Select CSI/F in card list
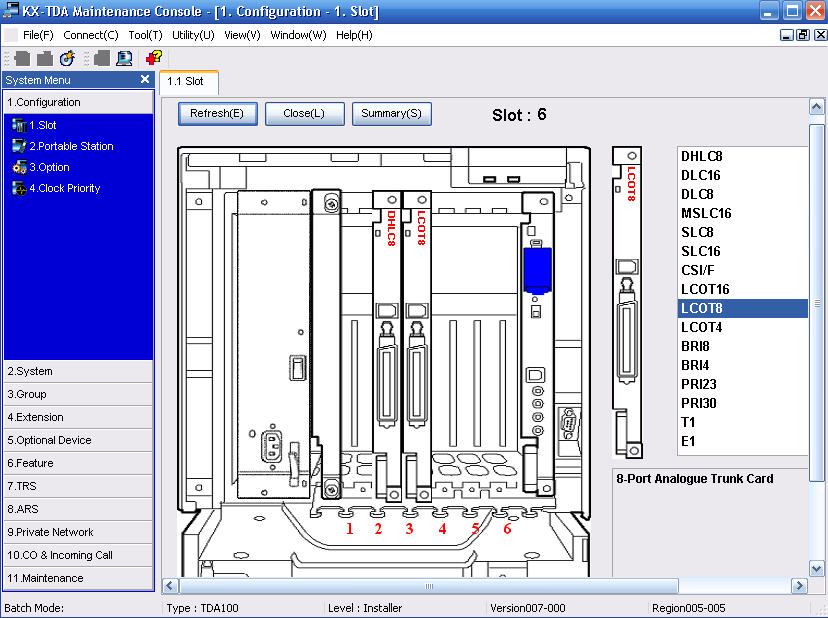 tap(742, 270)
